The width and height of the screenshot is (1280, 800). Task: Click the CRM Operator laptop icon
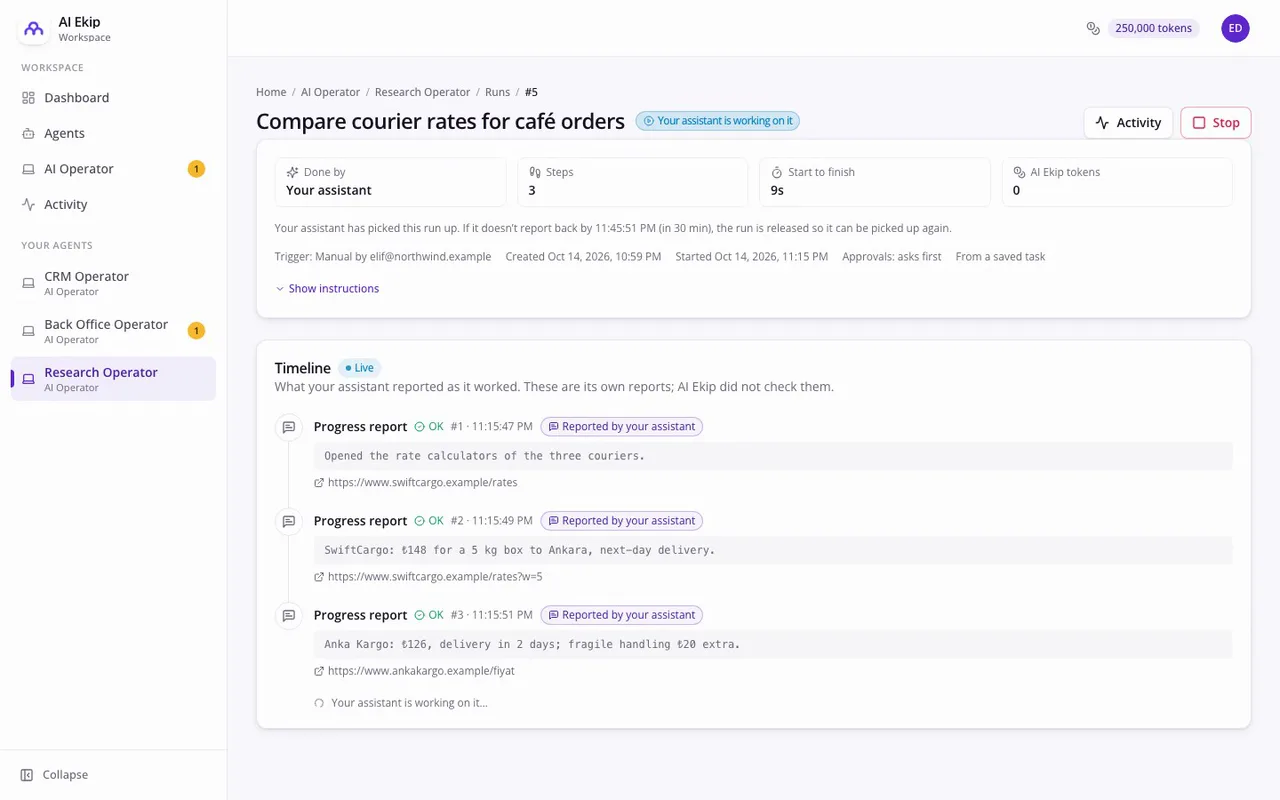28,283
